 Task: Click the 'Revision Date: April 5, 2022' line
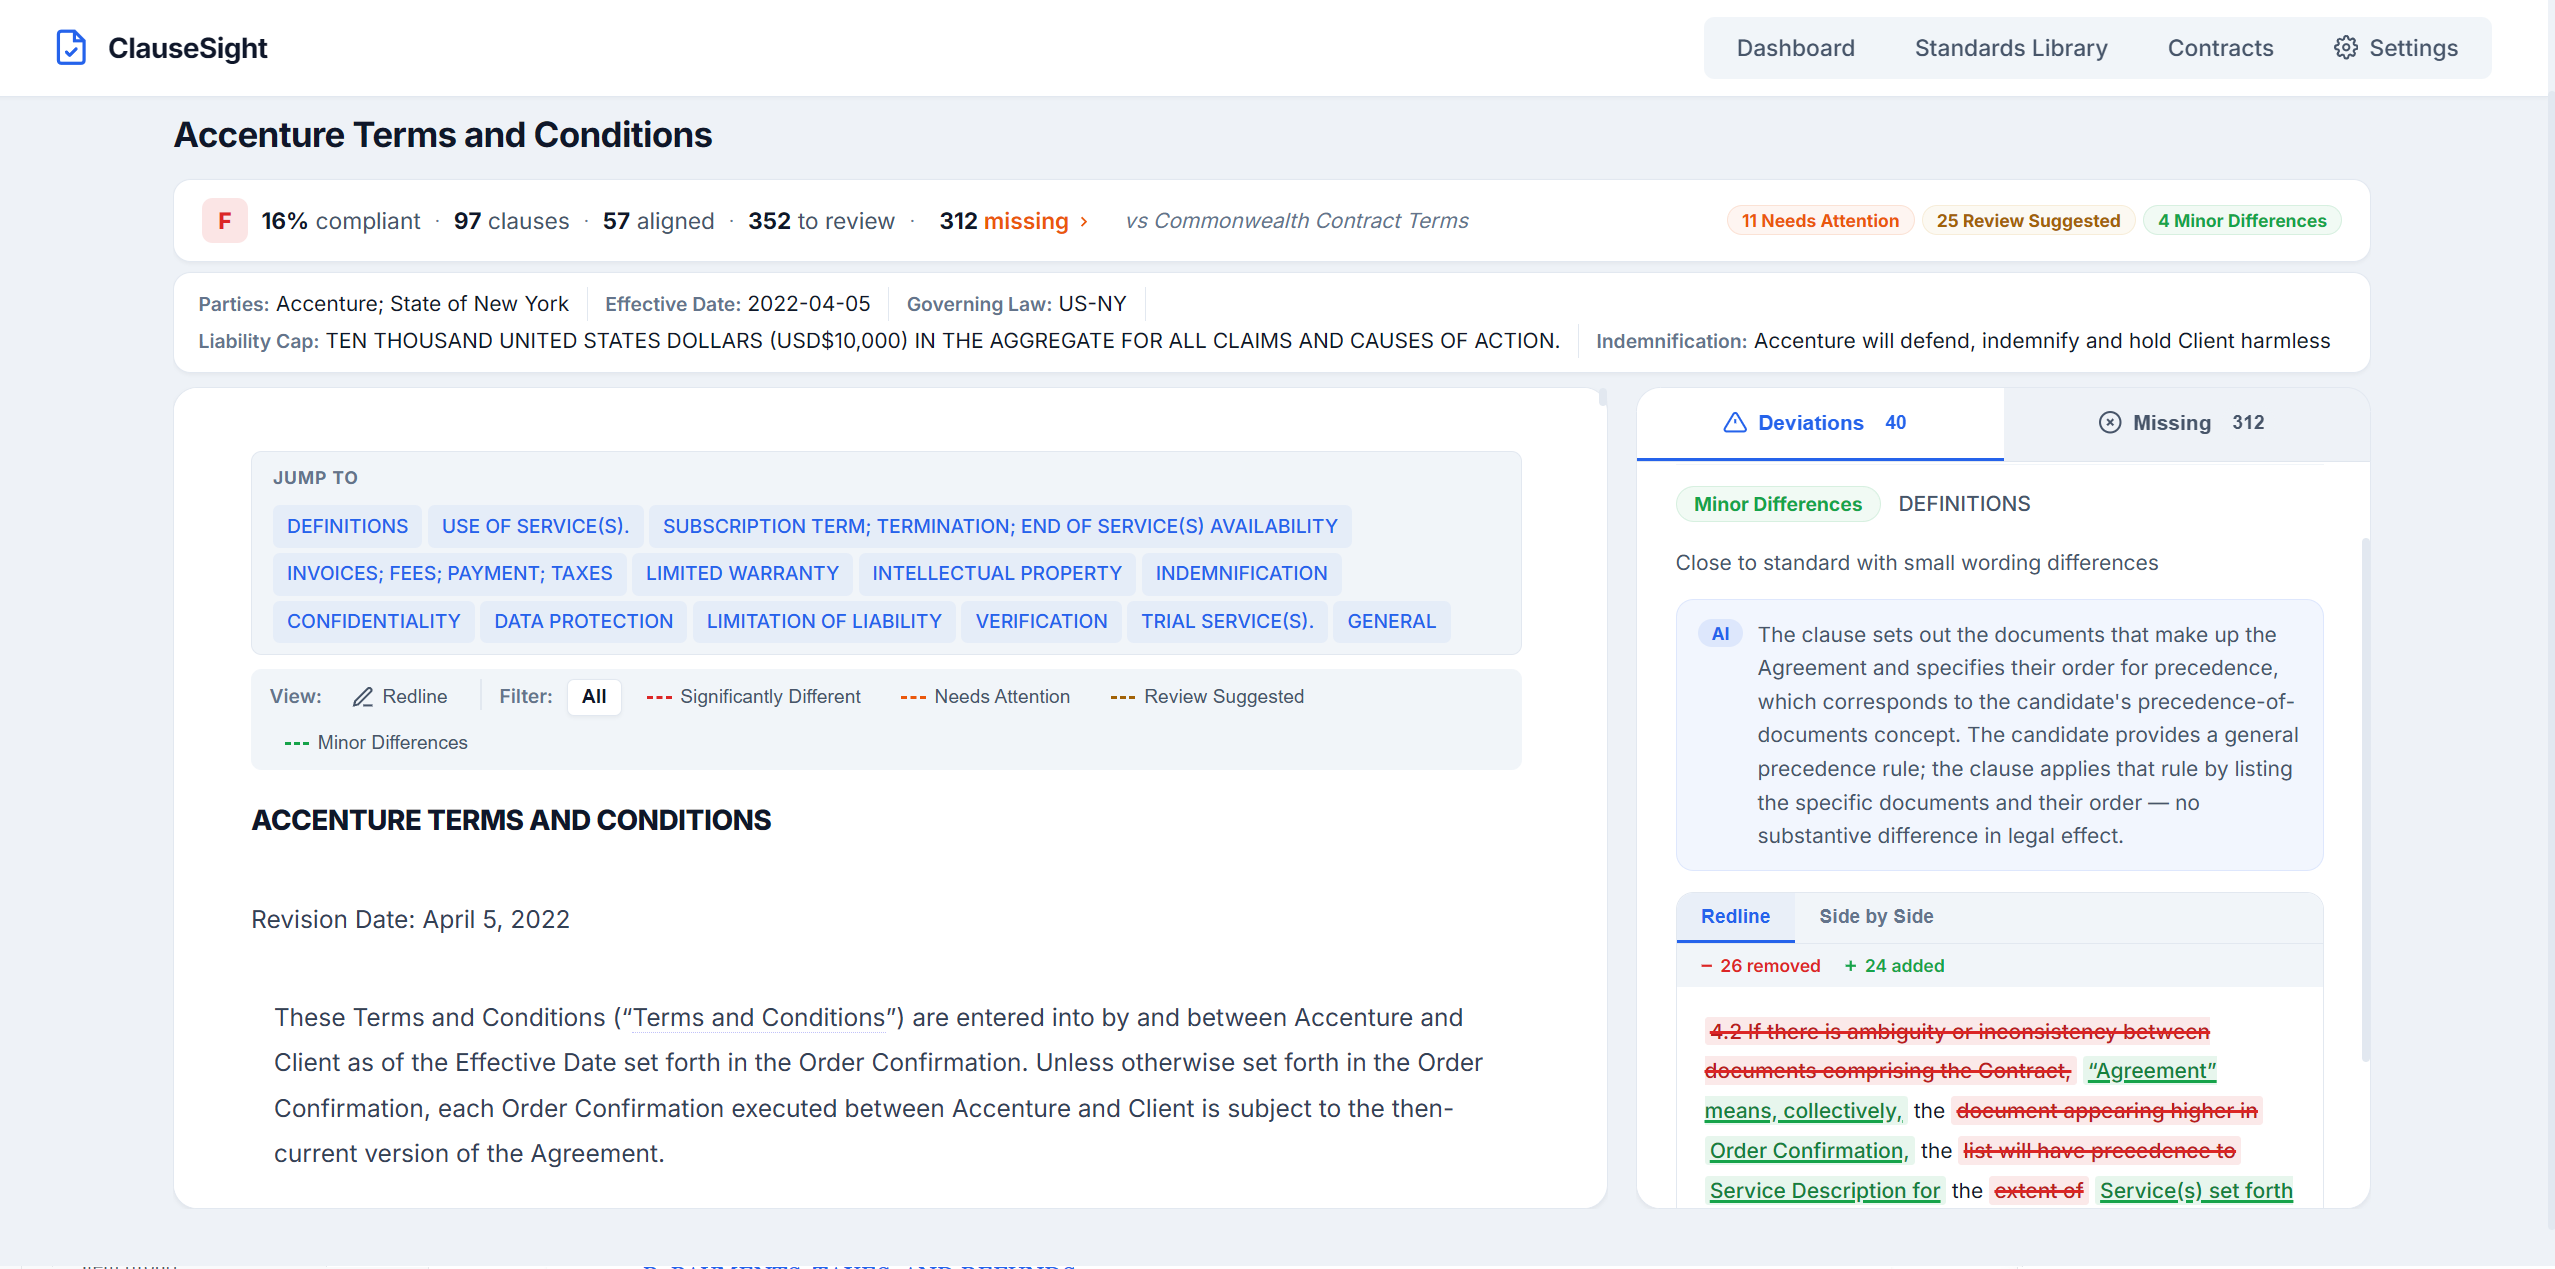coord(410,919)
